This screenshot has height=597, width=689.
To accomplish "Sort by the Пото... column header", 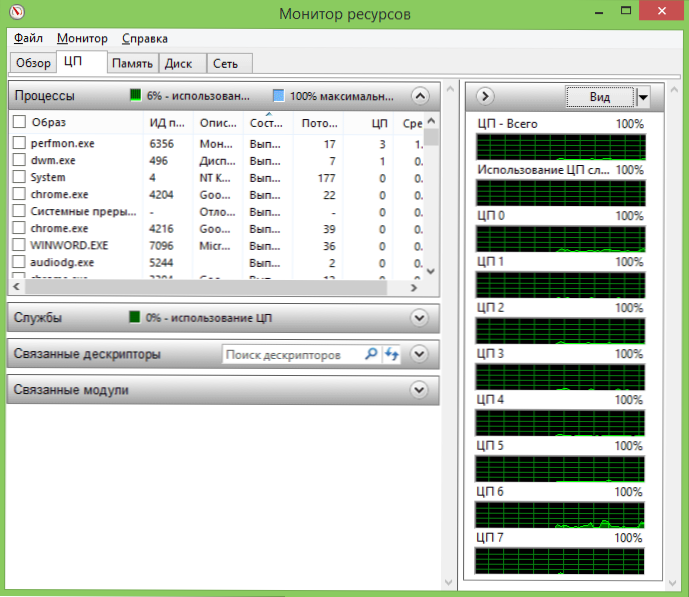I will tap(318, 123).
